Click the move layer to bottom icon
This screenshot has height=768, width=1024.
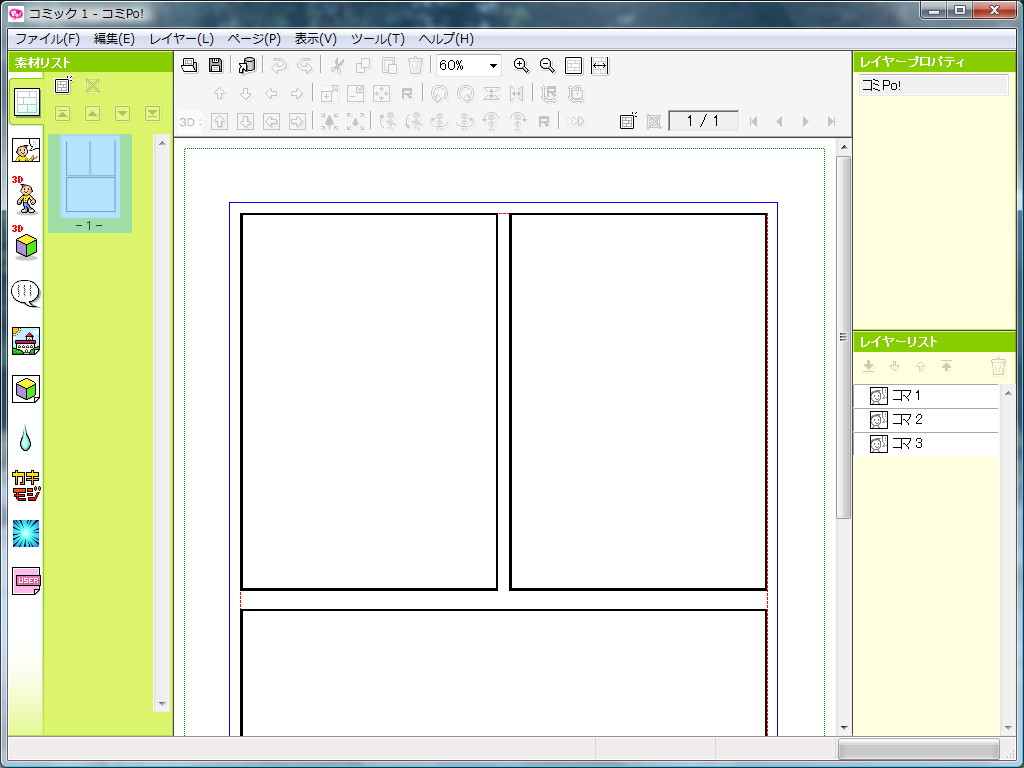(x=869, y=366)
